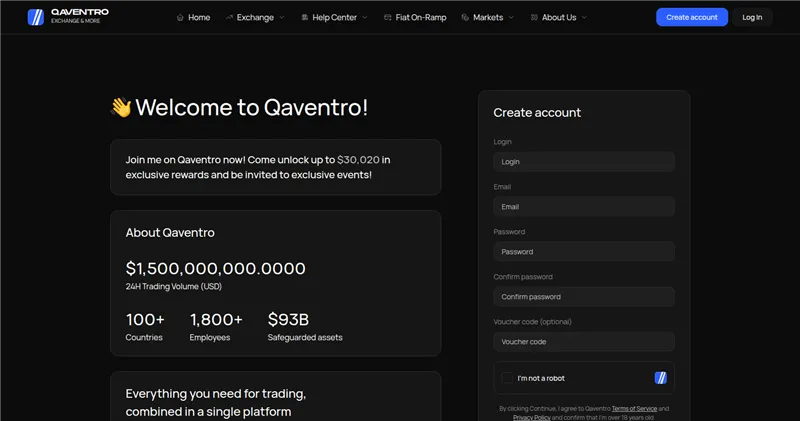This screenshot has width=800, height=421.
Task: Click the Qaventro striped logo icon
Action: click(x=36, y=17)
